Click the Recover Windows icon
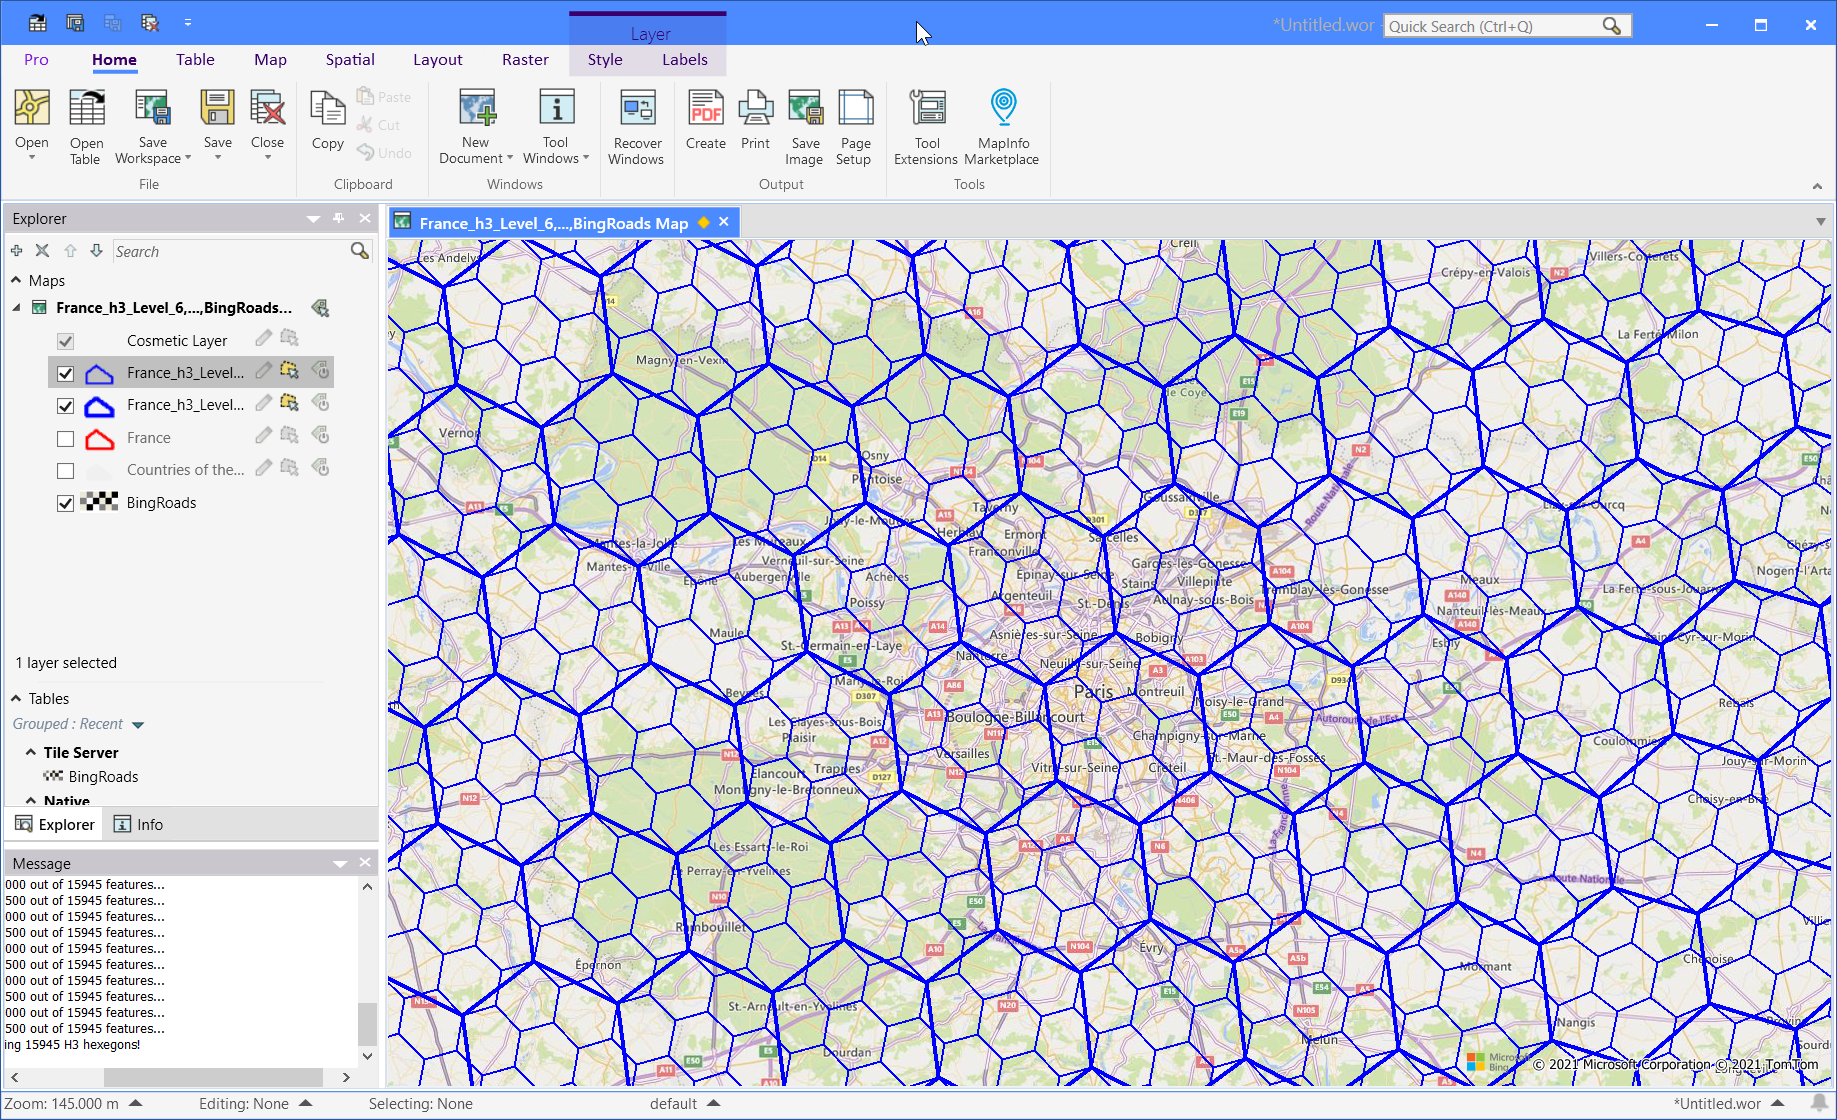This screenshot has height=1120, width=1837. [637, 108]
